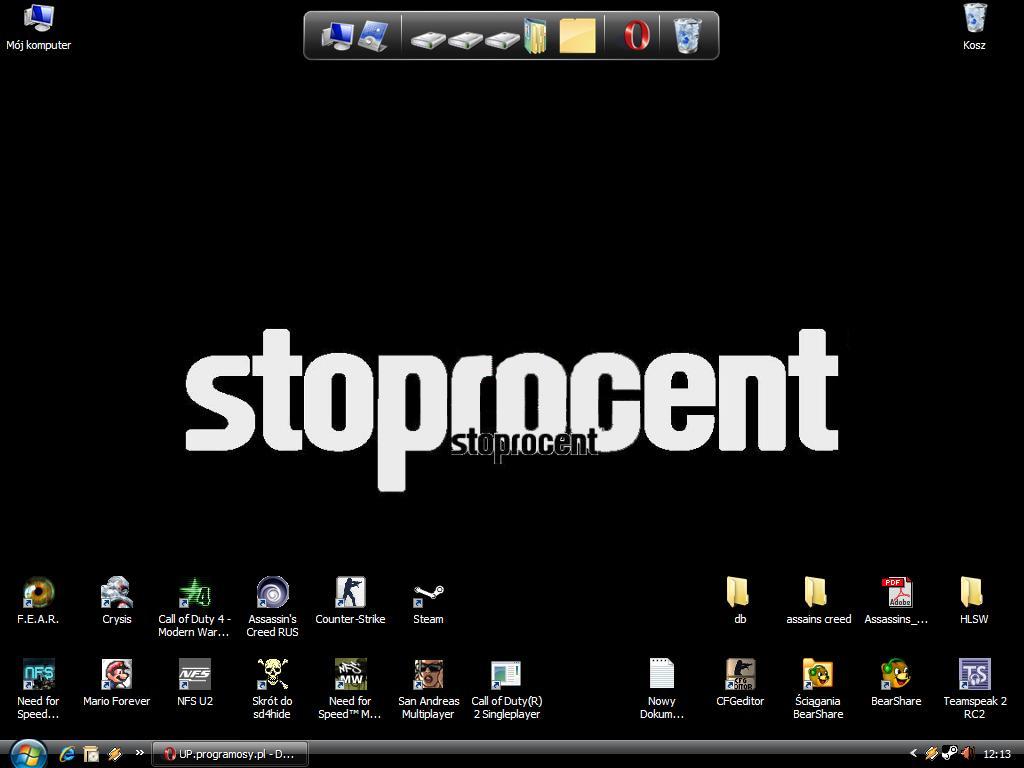Select the HLSW folder

click(974, 601)
